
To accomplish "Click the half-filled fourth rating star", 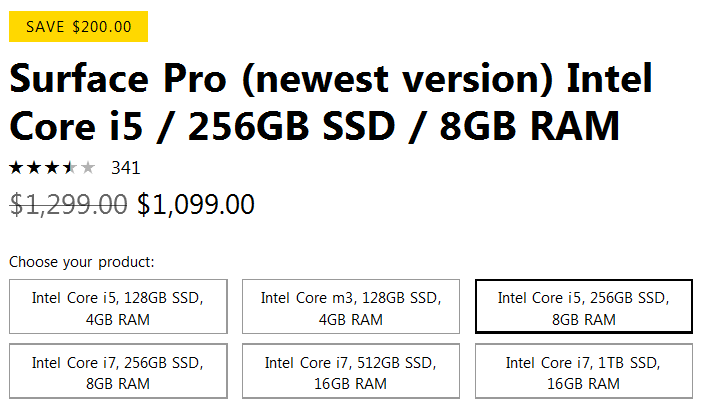I will click(69, 167).
